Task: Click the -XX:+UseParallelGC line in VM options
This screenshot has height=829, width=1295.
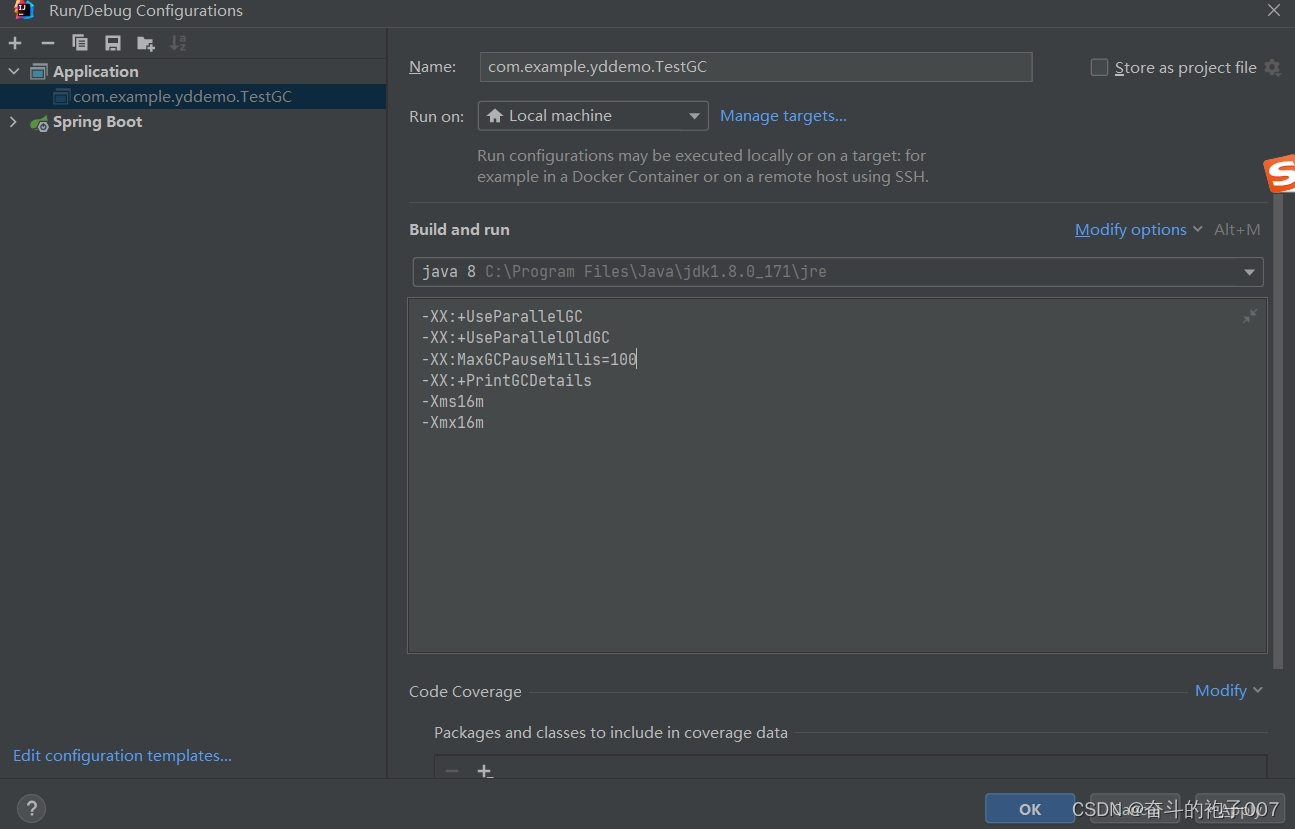Action: (x=502, y=317)
